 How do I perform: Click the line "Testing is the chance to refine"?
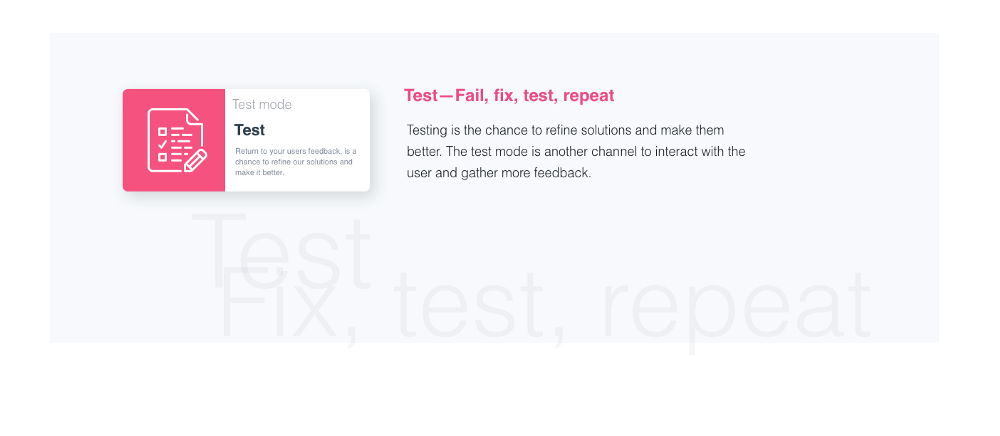pos(566,131)
